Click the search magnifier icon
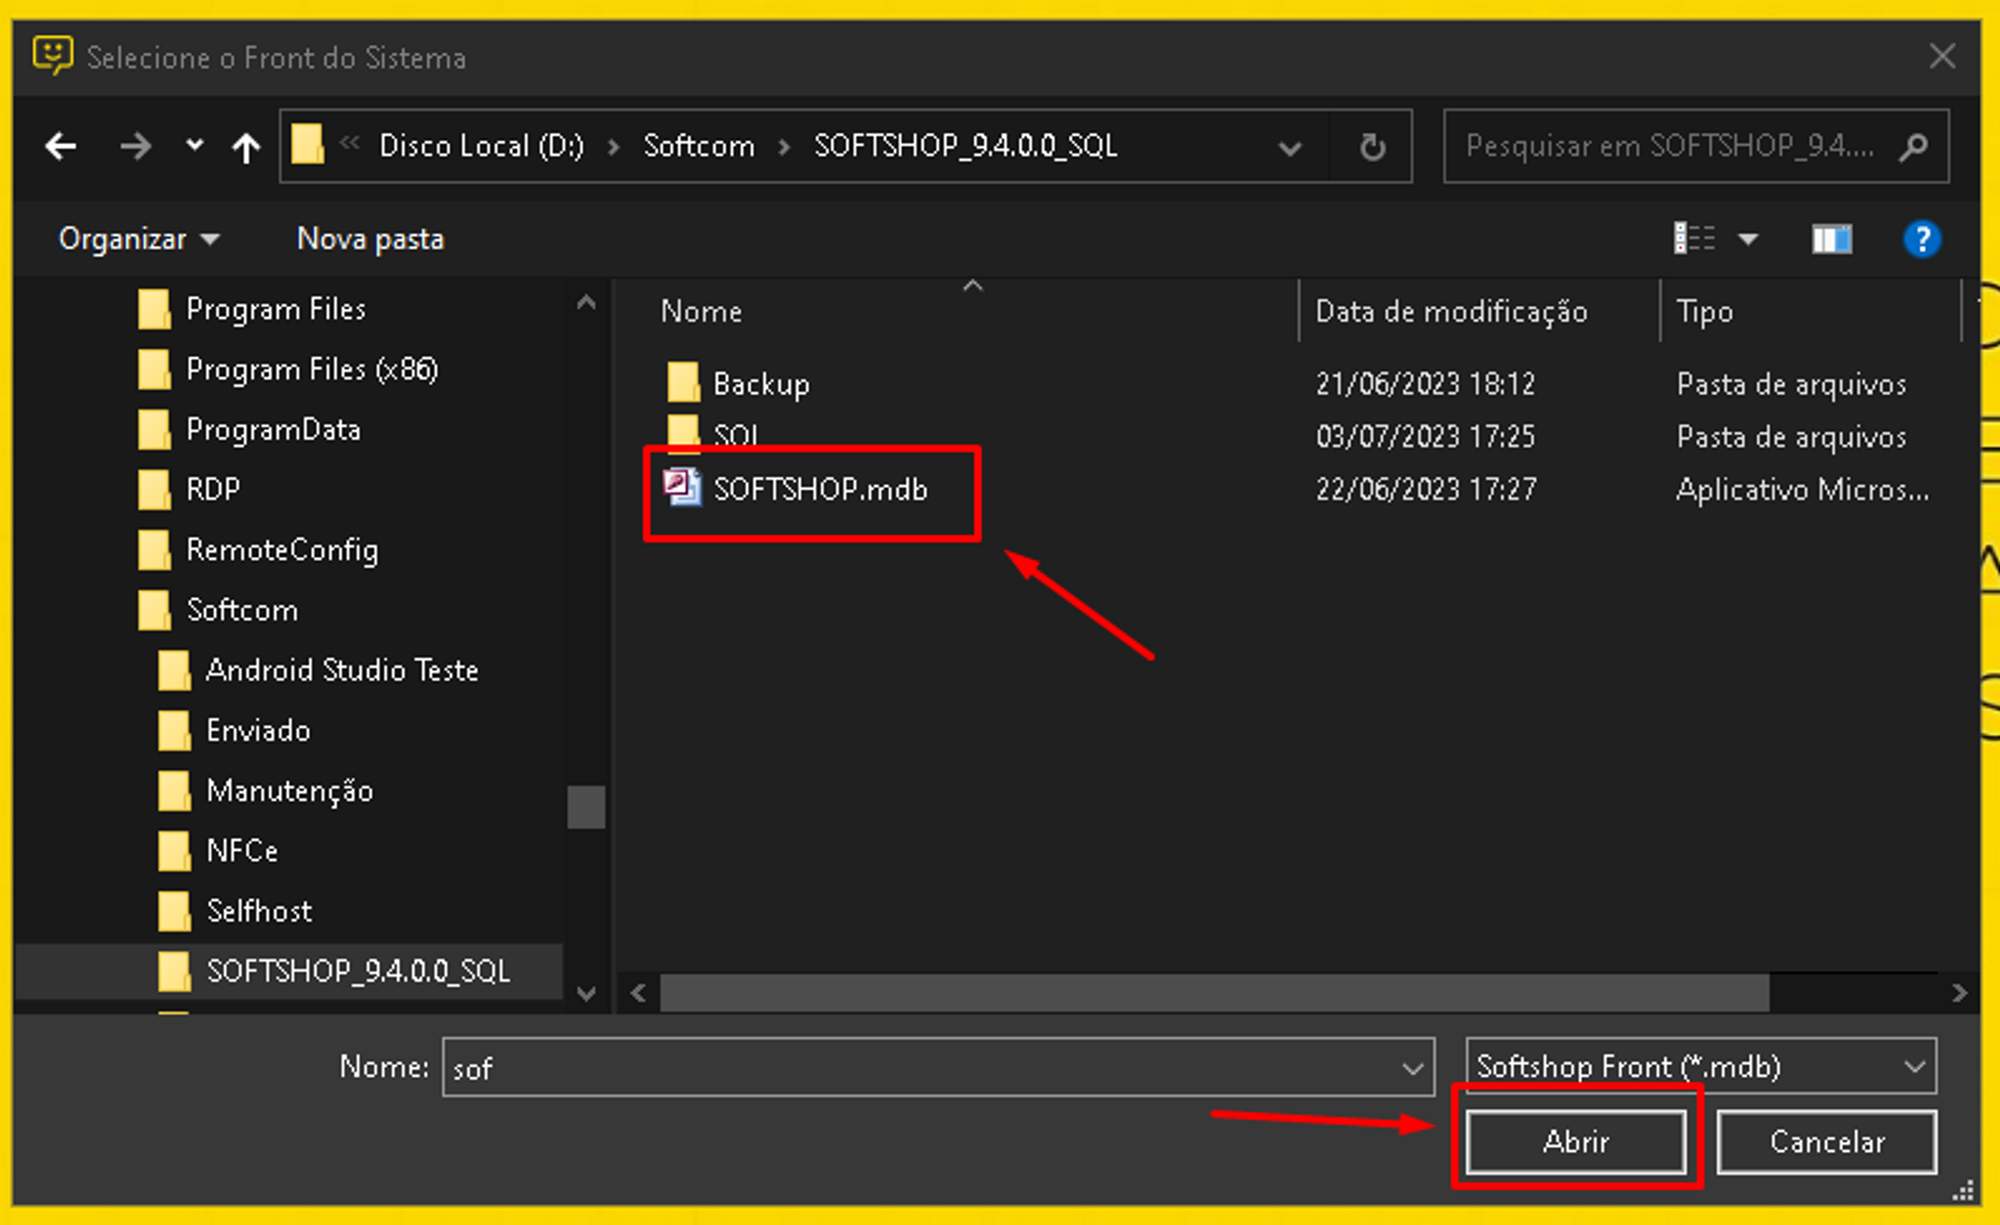Viewport: 2000px width, 1225px height. coord(1913,147)
